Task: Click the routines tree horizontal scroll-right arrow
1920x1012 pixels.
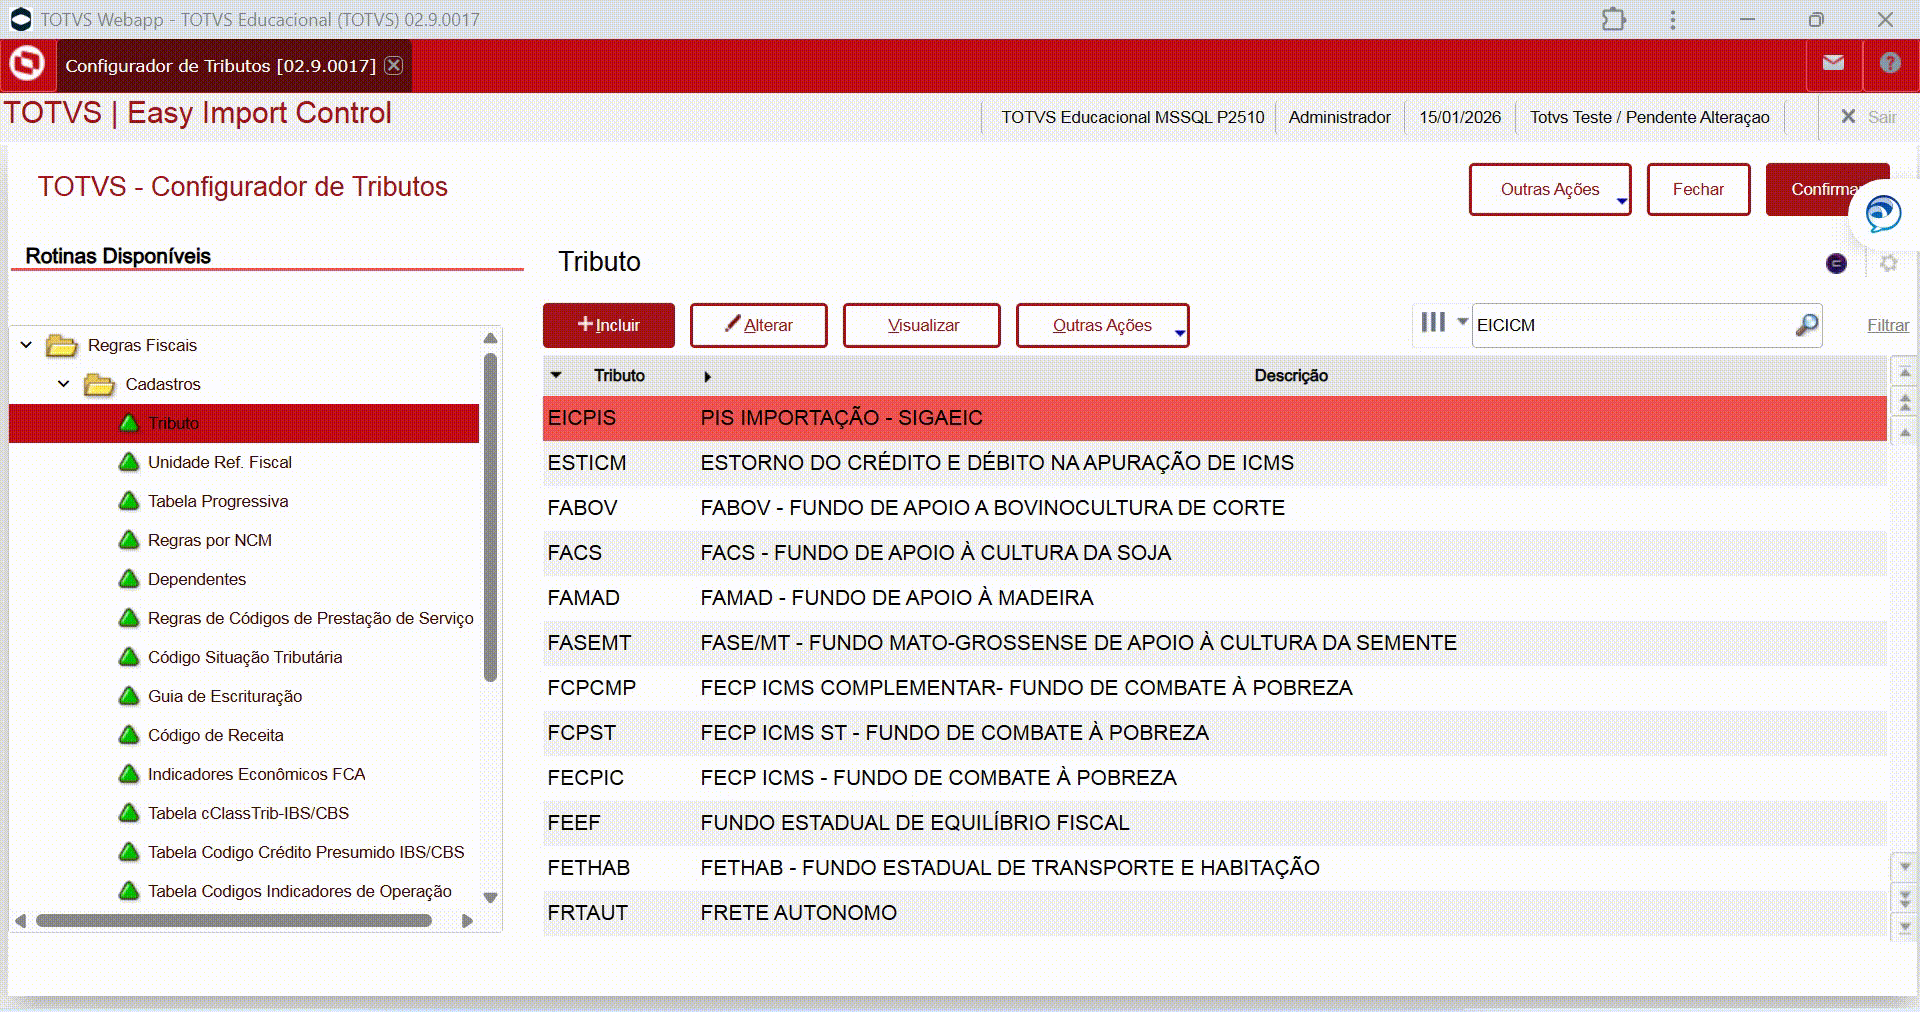Action: (x=467, y=921)
